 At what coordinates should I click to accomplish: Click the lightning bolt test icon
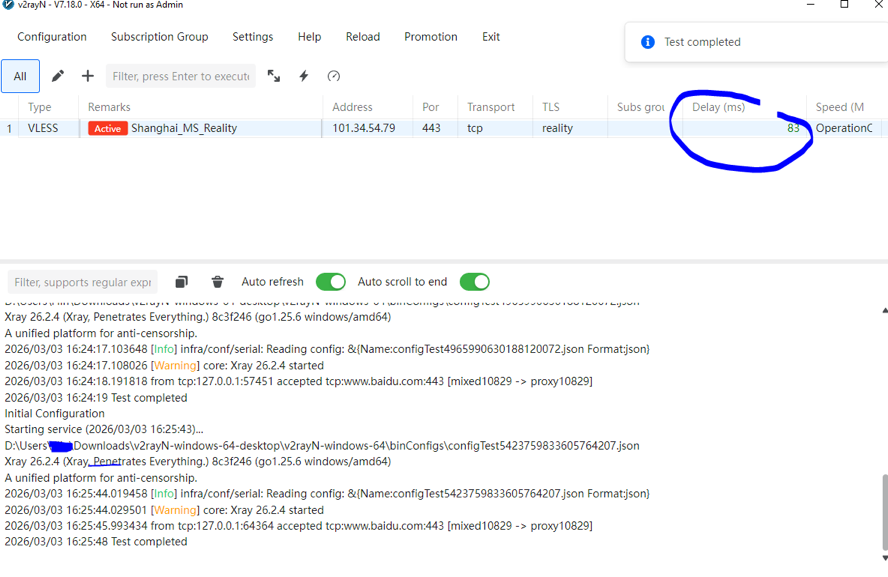pos(304,76)
